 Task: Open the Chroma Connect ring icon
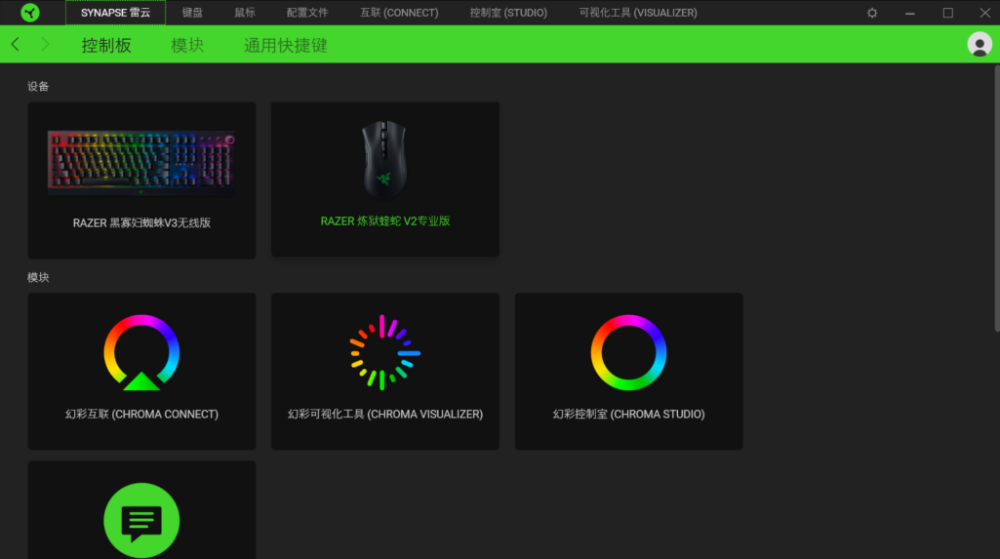(142, 352)
